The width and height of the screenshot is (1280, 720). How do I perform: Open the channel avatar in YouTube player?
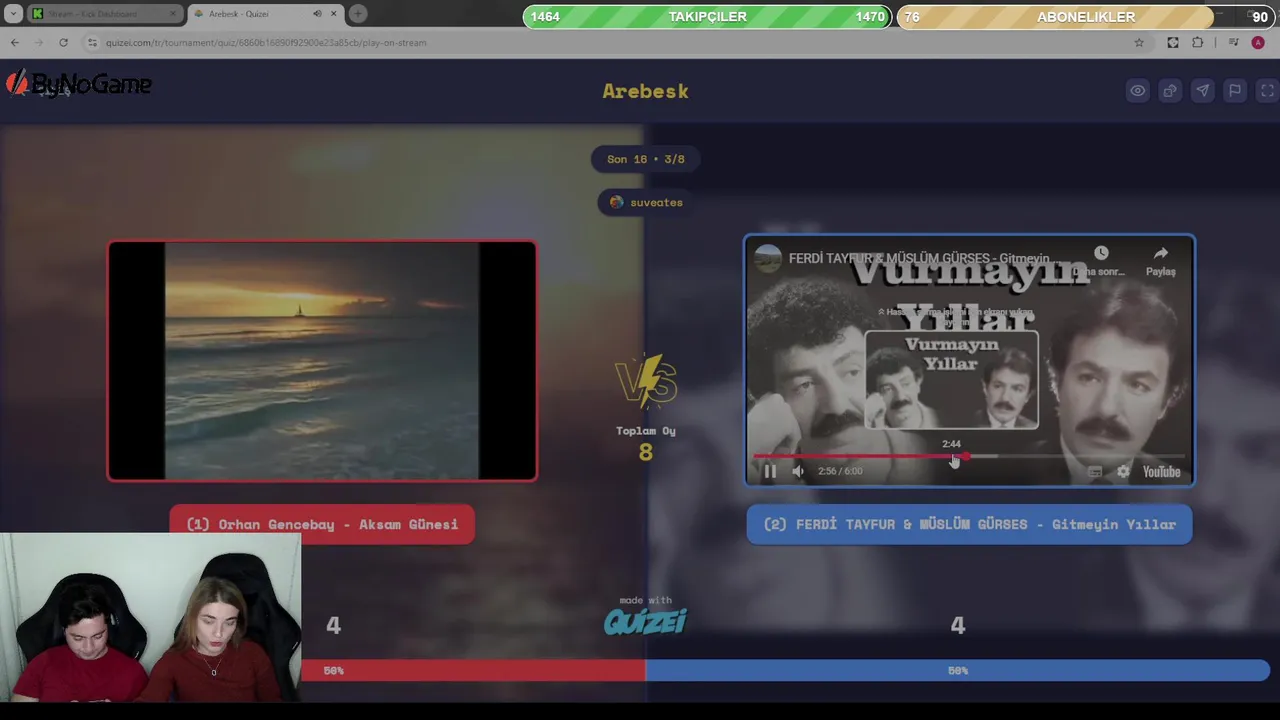768,258
